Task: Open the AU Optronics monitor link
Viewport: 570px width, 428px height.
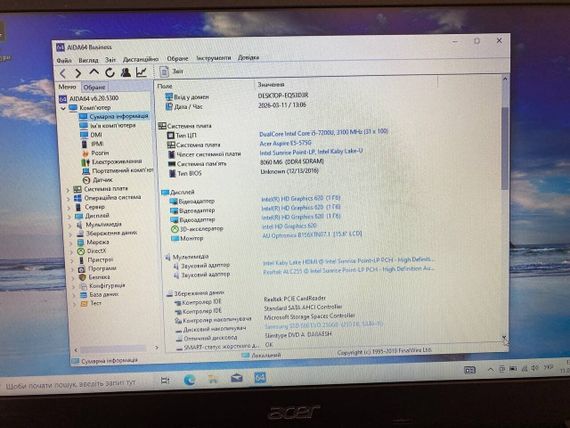Action: pos(312,235)
